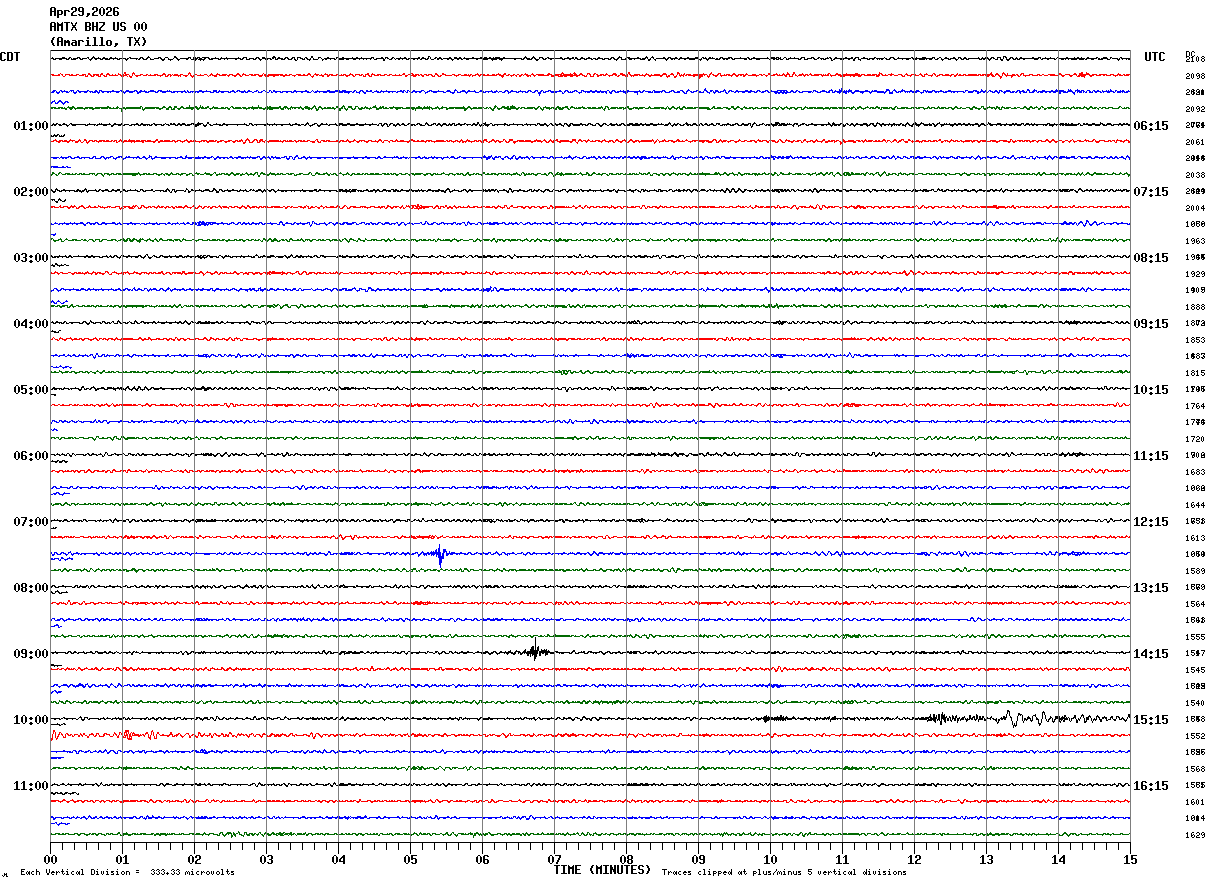Image resolution: width=1210 pixels, height=886 pixels.
Task: Select the AMTX BHZ US 00 station label
Action: pos(98,27)
